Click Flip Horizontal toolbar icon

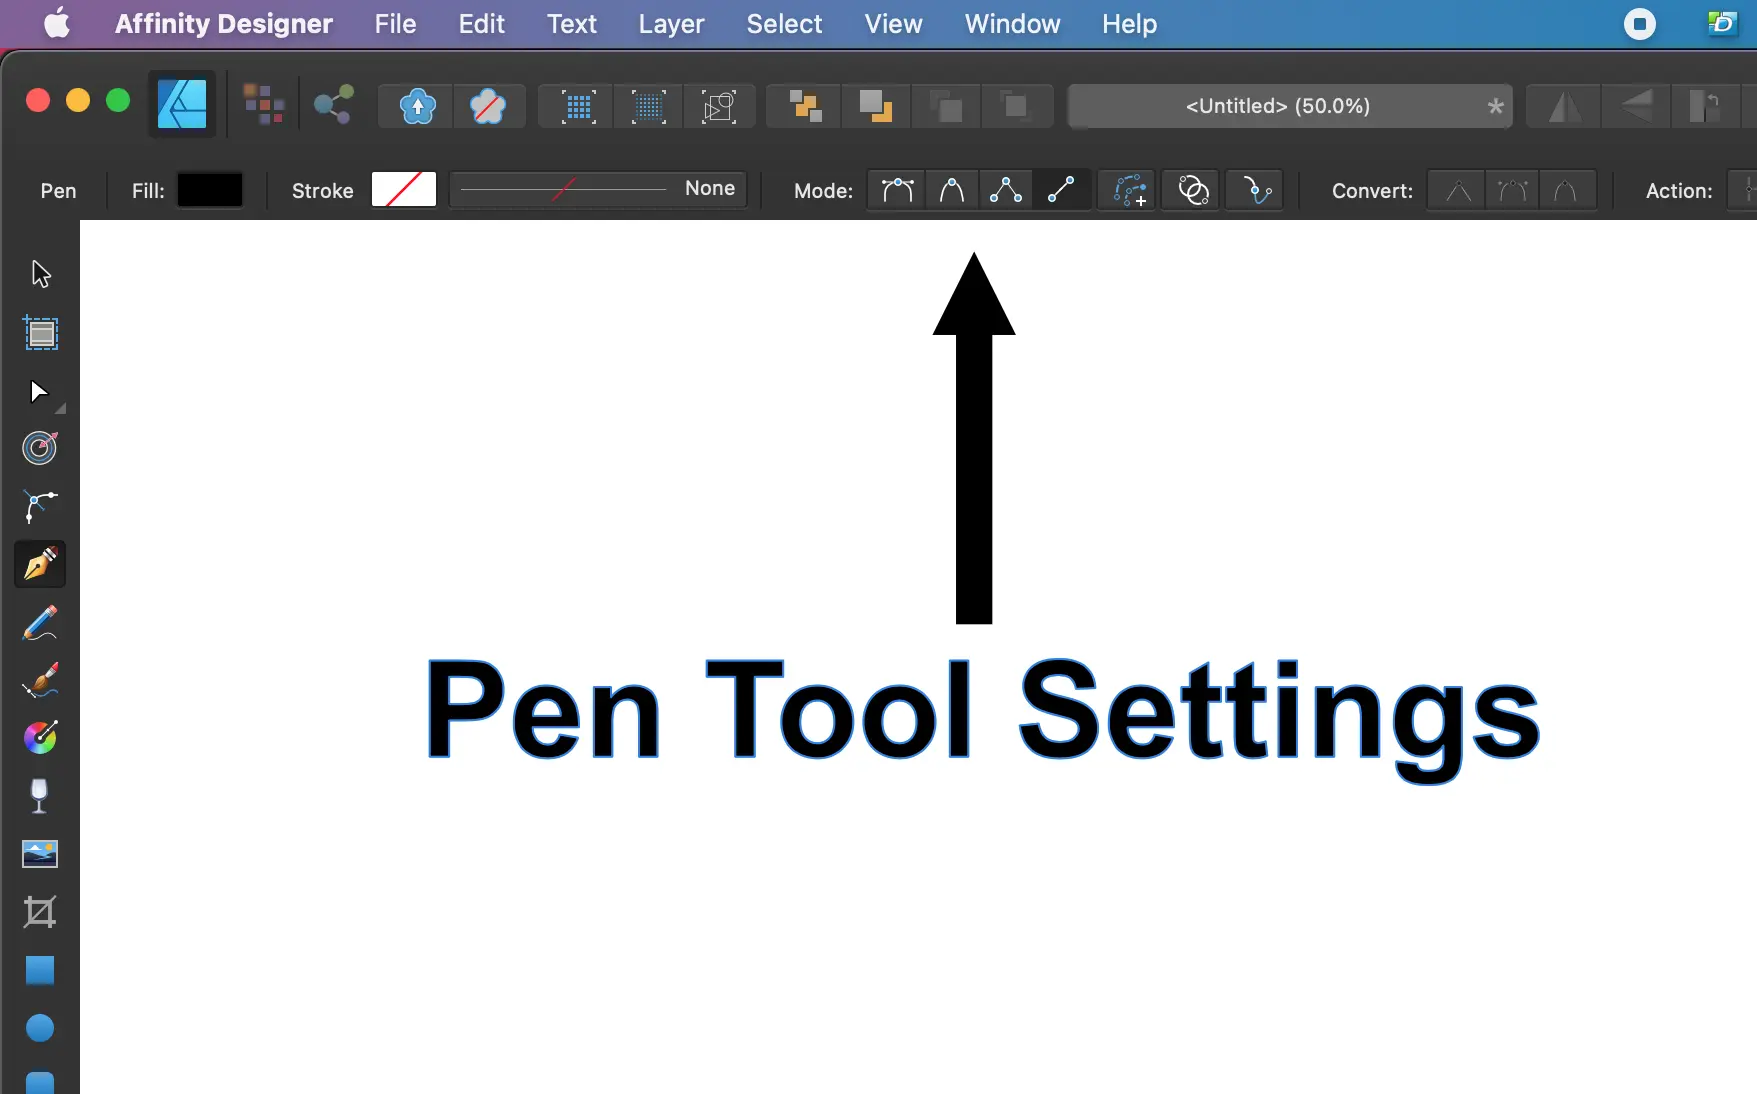(1565, 106)
